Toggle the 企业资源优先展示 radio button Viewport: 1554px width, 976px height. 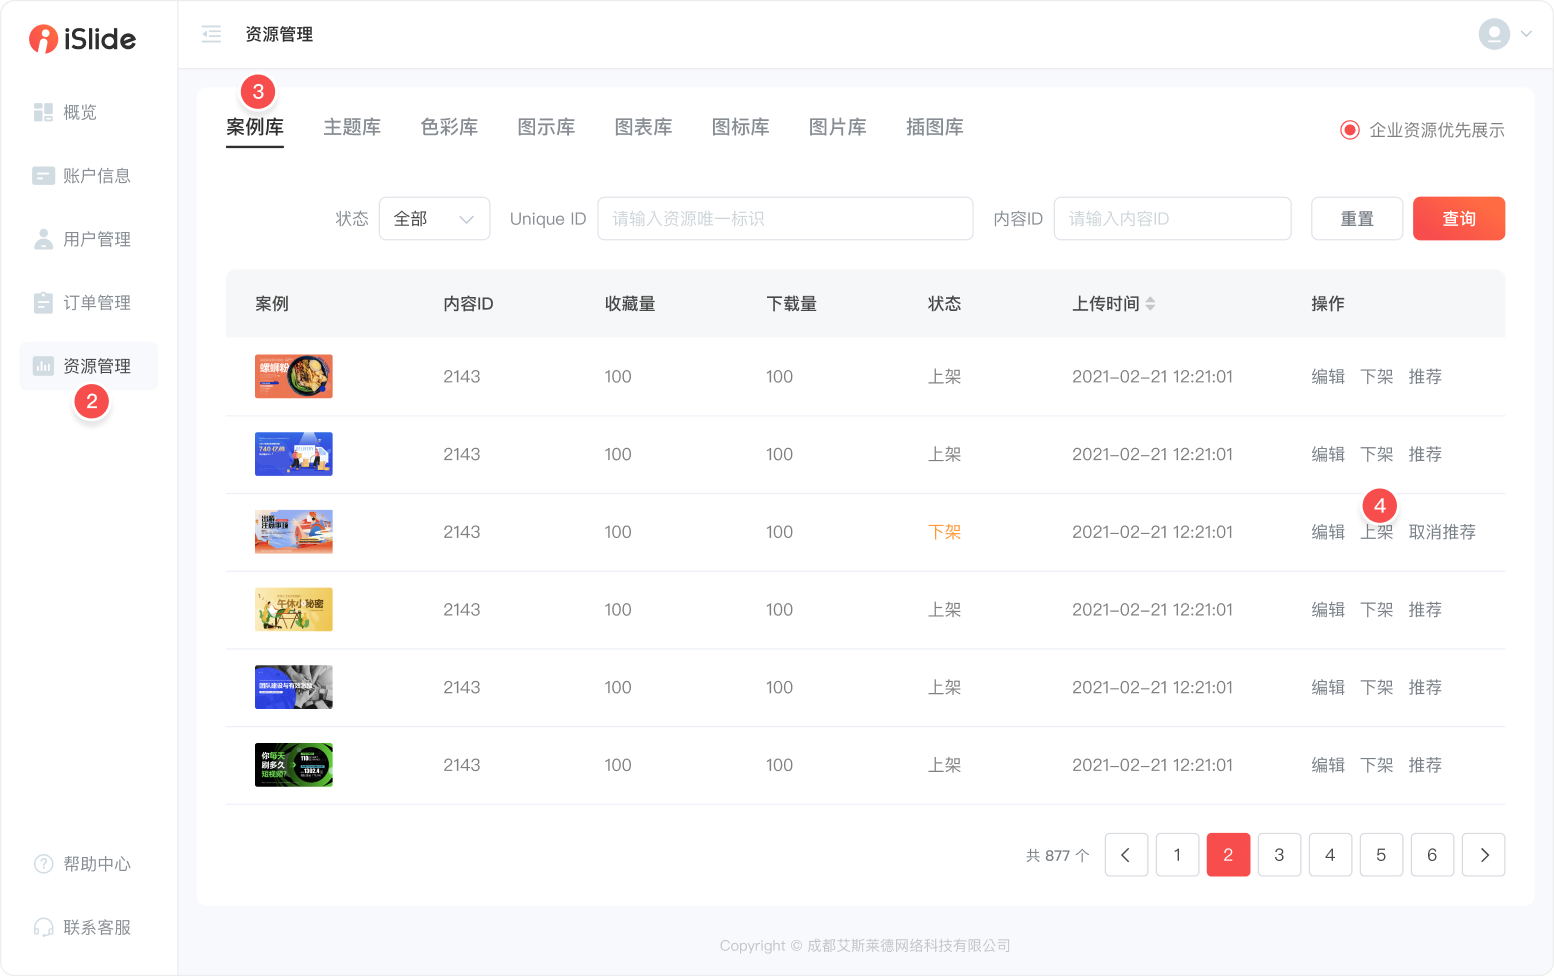(x=1350, y=130)
